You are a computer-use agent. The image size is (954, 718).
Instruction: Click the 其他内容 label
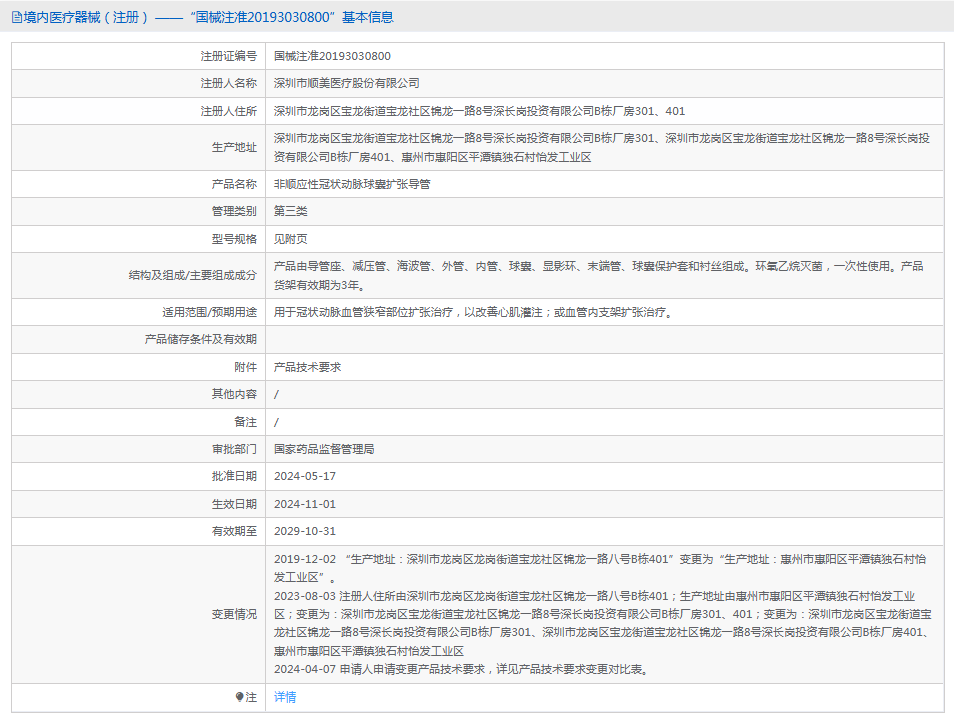[x=234, y=394]
